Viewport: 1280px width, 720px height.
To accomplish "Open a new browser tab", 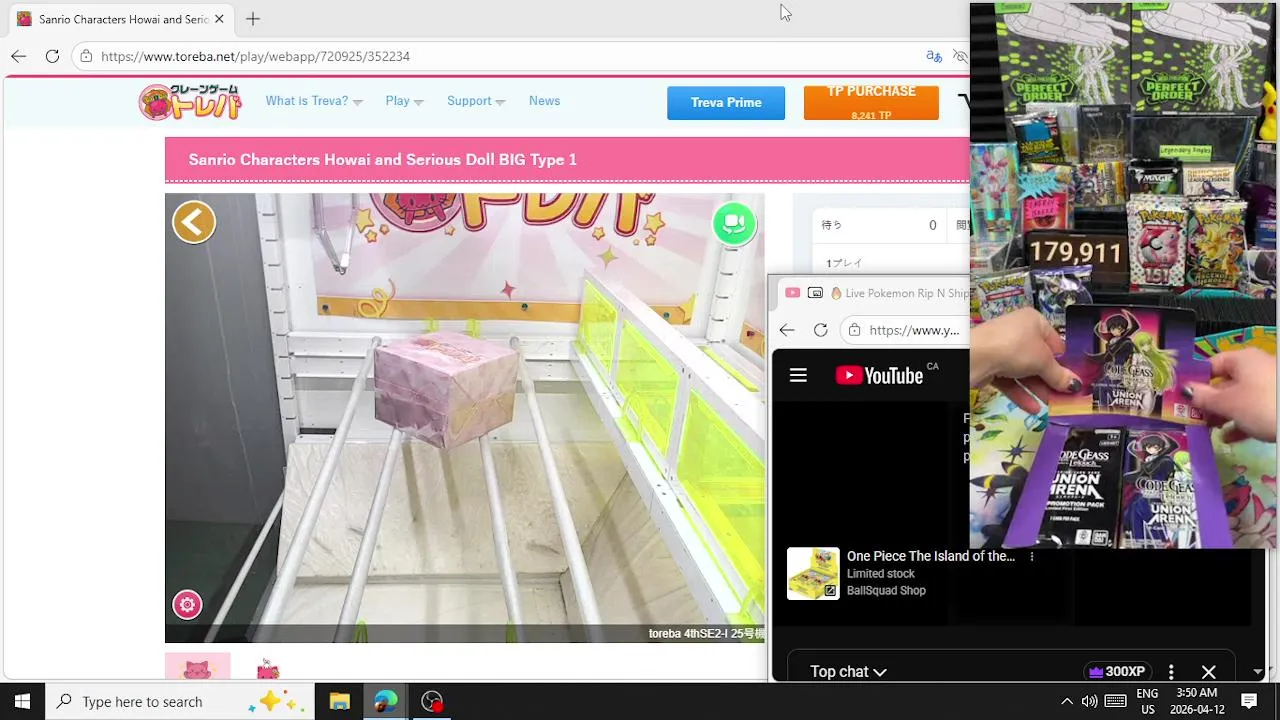I will 253,19.
